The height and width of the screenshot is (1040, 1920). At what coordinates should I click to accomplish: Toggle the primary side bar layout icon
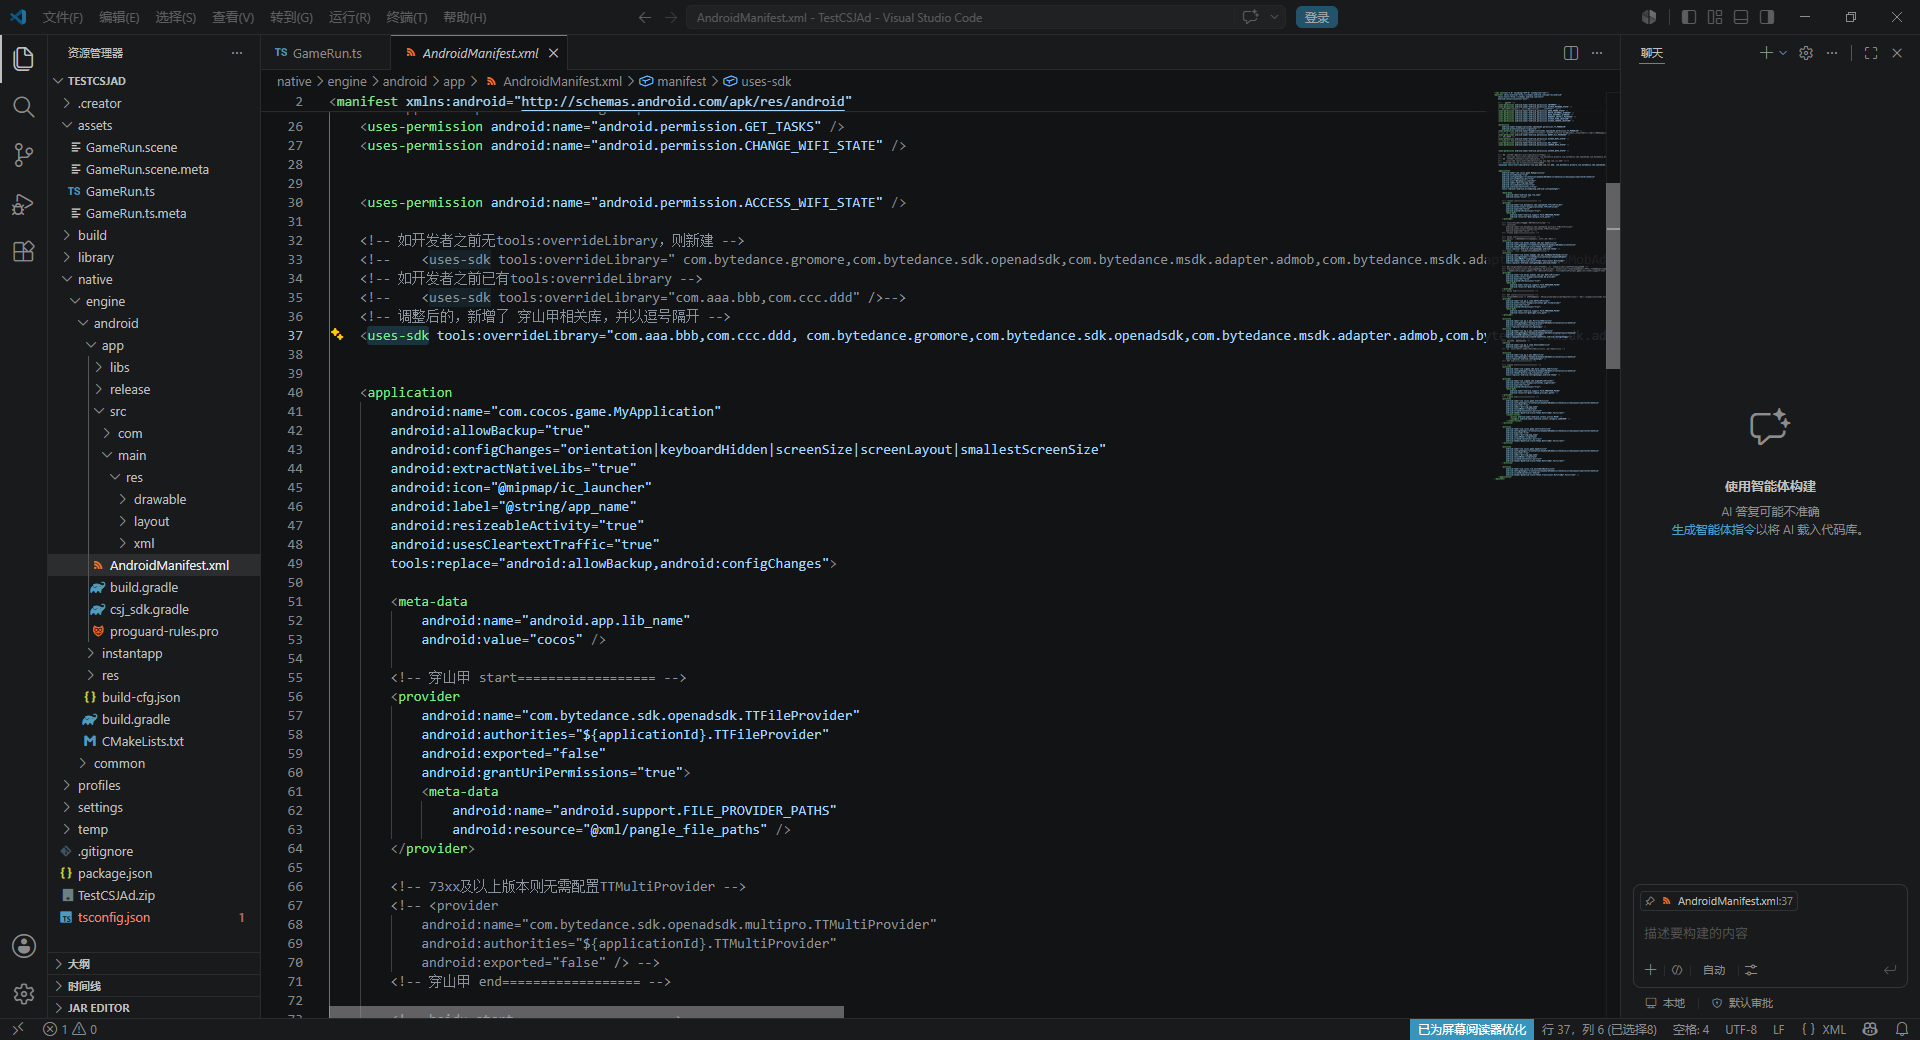point(1689,17)
